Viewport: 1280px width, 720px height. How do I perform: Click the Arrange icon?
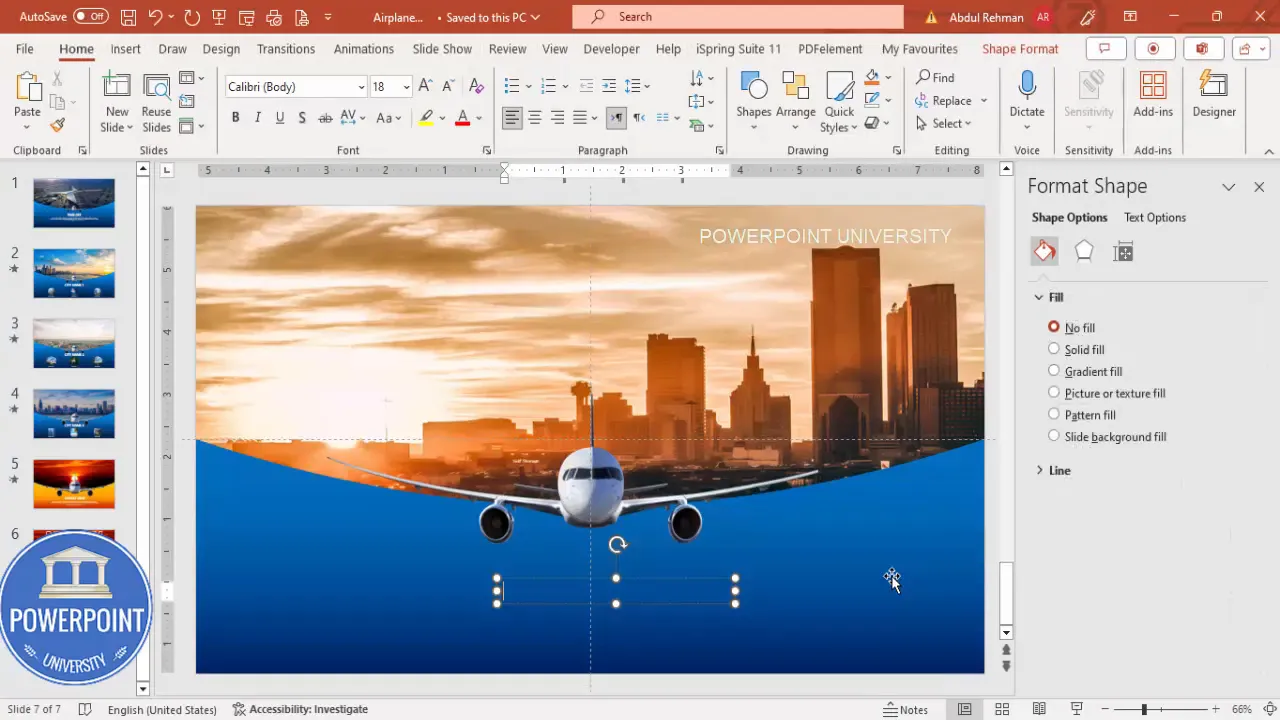pos(795,95)
